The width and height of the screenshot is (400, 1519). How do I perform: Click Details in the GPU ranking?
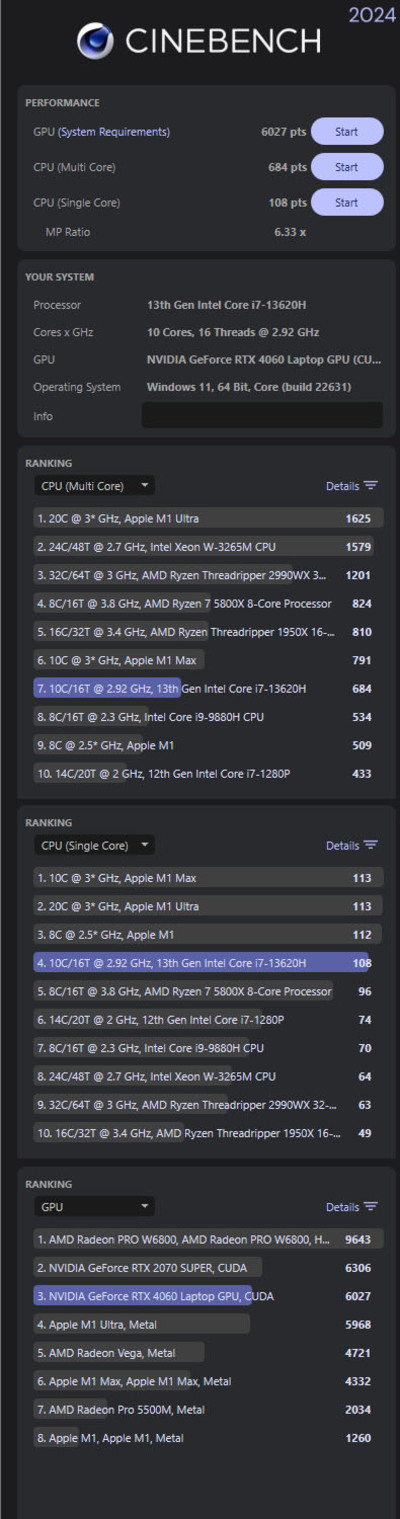pyautogui.click(x=342, y=1207)
